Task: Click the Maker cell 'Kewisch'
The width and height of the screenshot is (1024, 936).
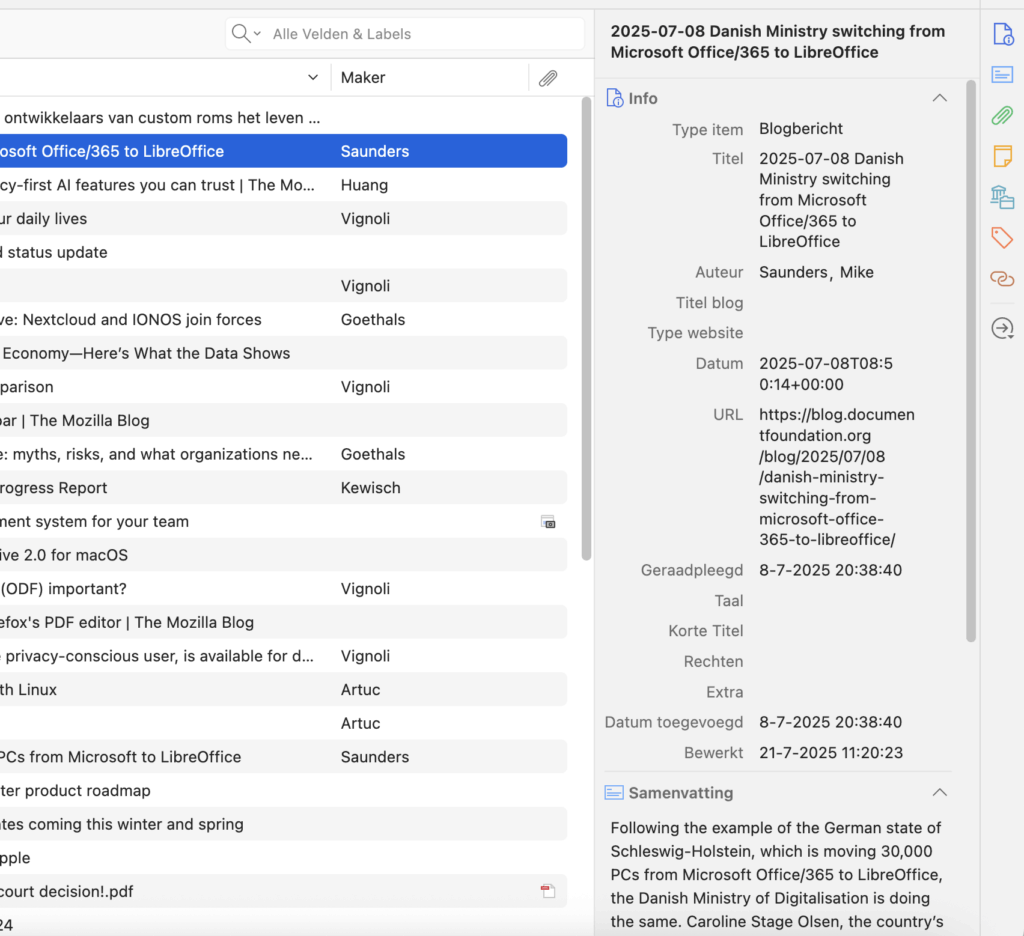Action: click(x=370, y=488)
